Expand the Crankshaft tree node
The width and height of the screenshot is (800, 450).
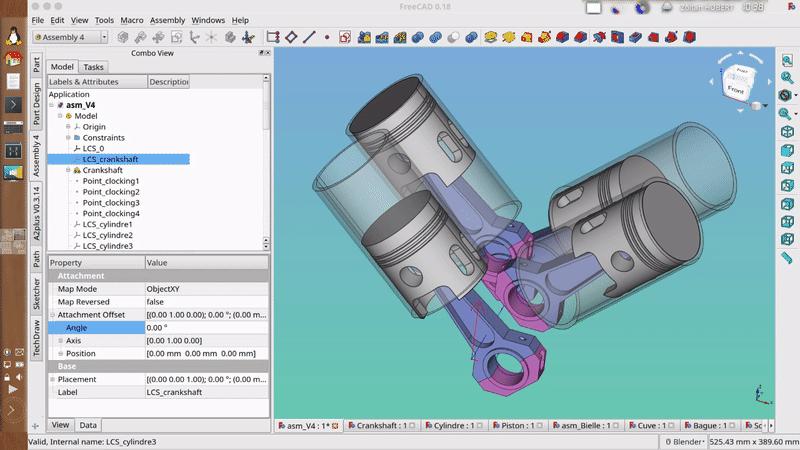(x=68, y=170)
